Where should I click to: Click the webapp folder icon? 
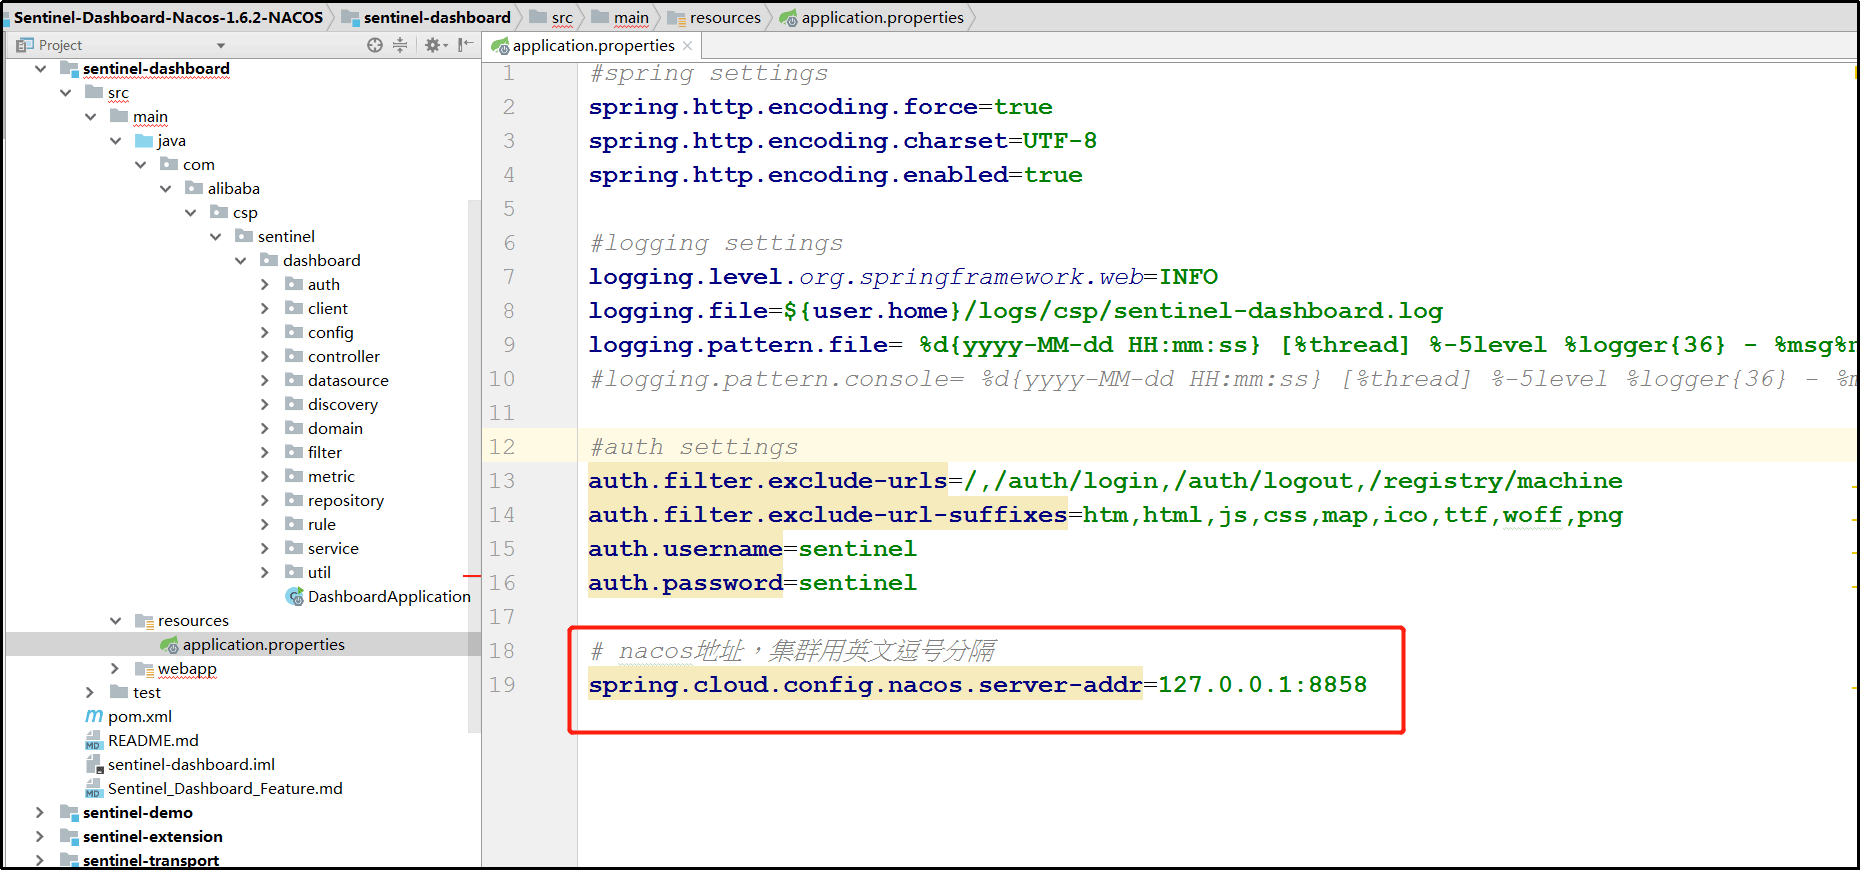pos(144,669)
